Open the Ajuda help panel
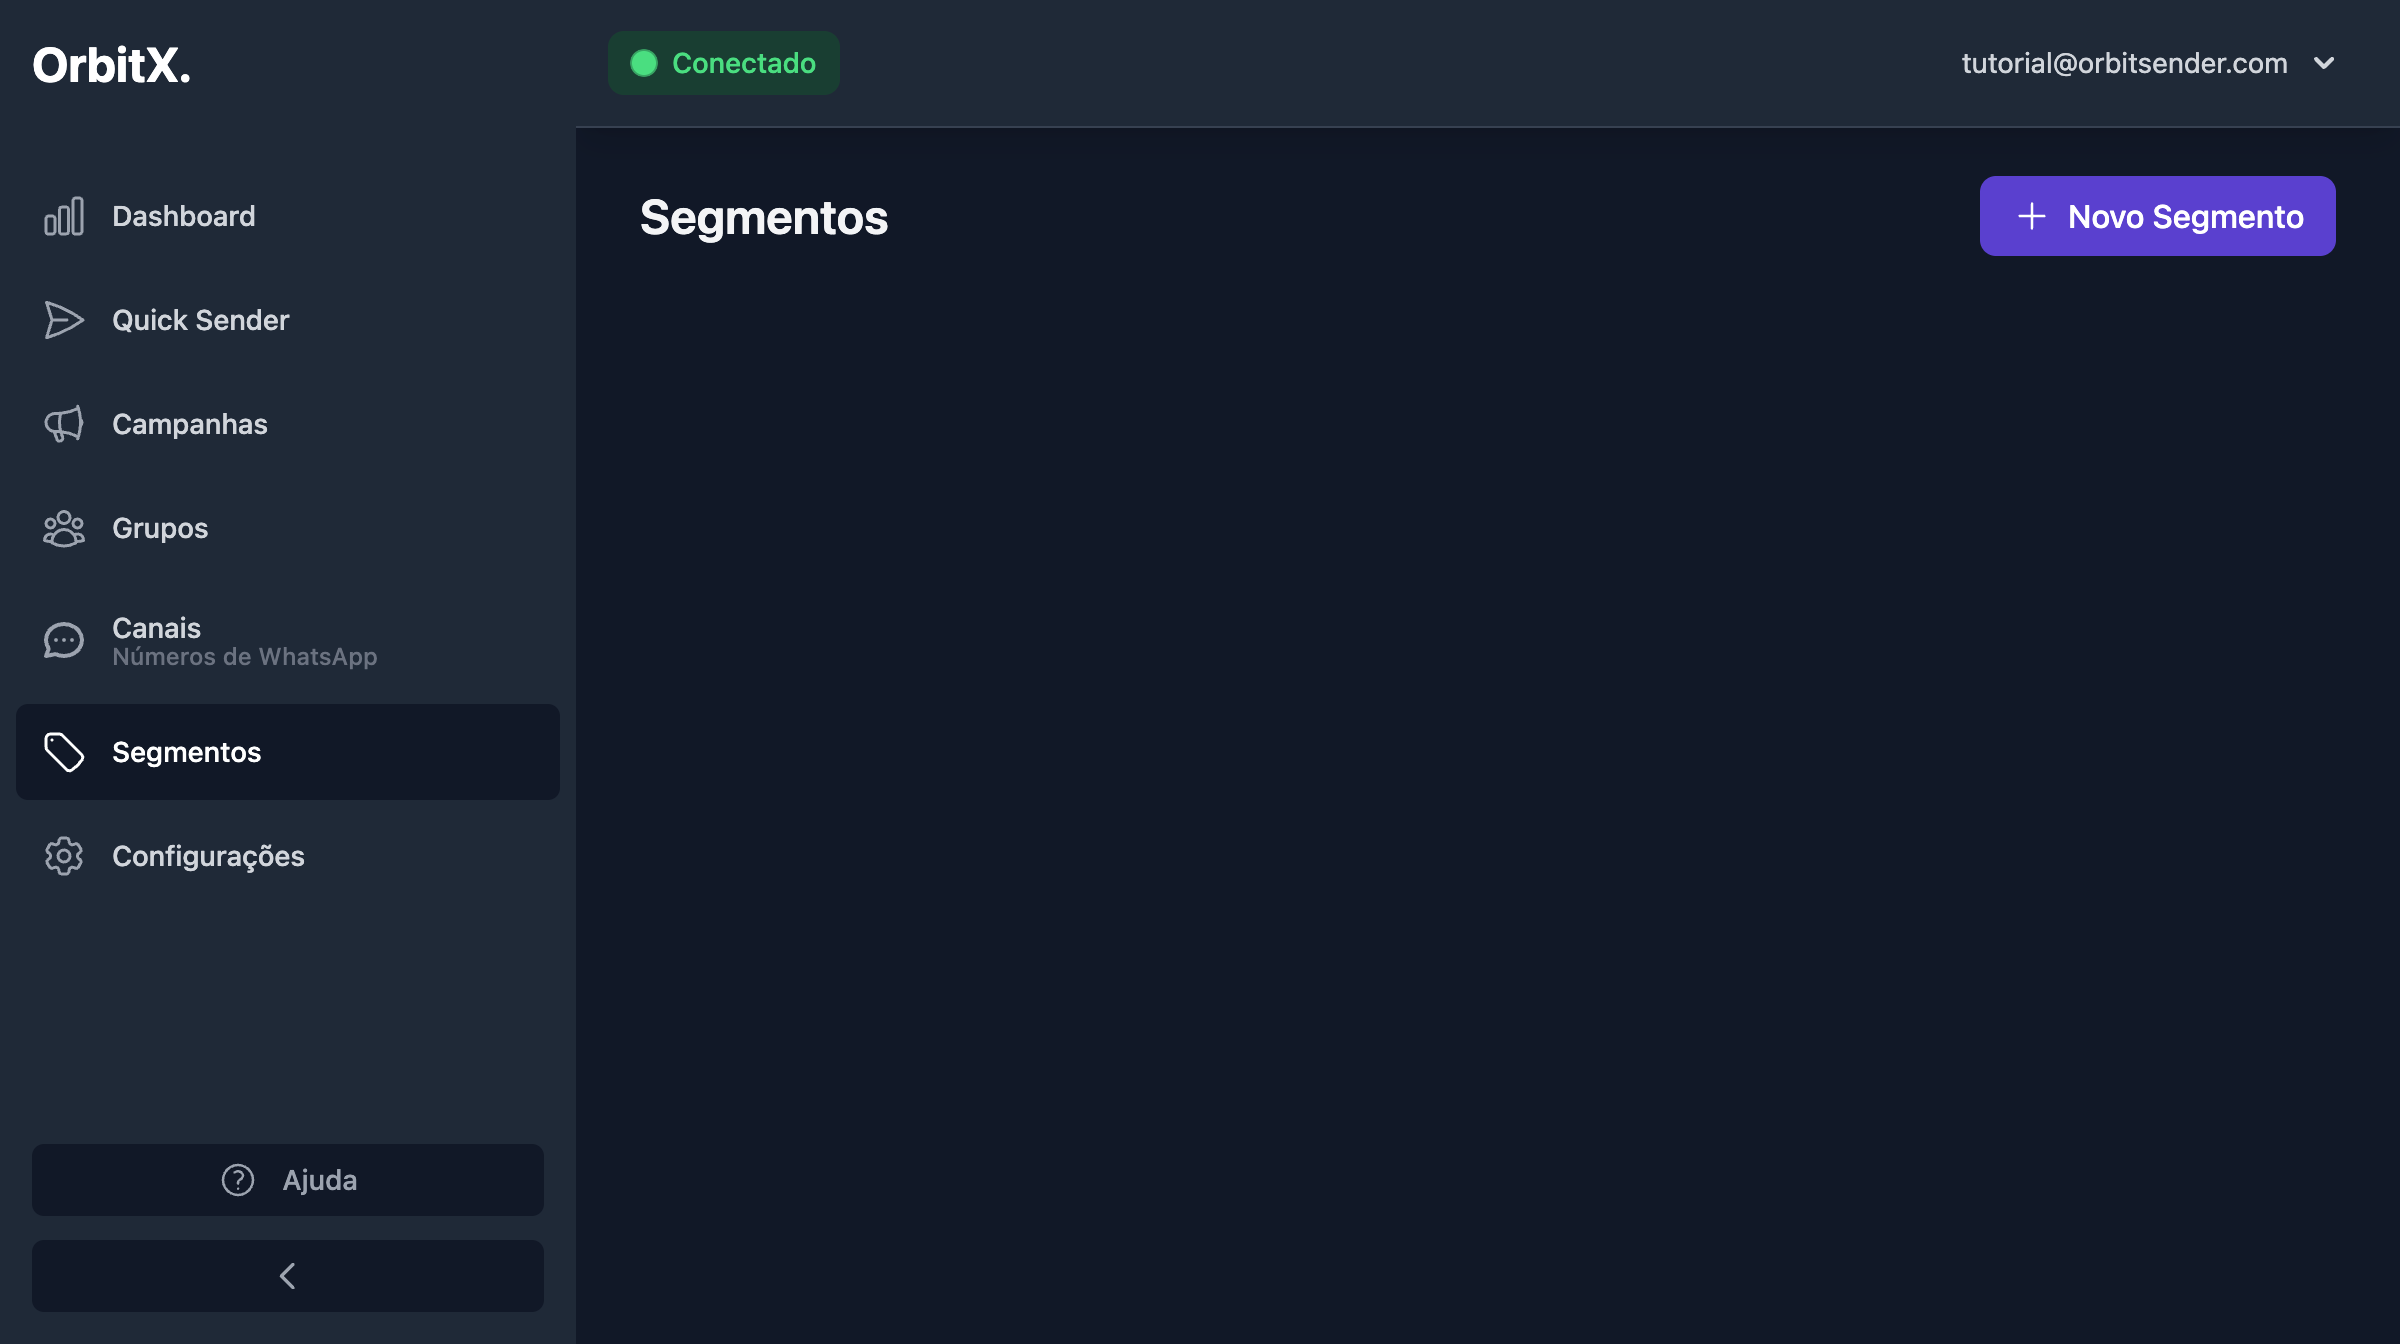 point(287,1180)
